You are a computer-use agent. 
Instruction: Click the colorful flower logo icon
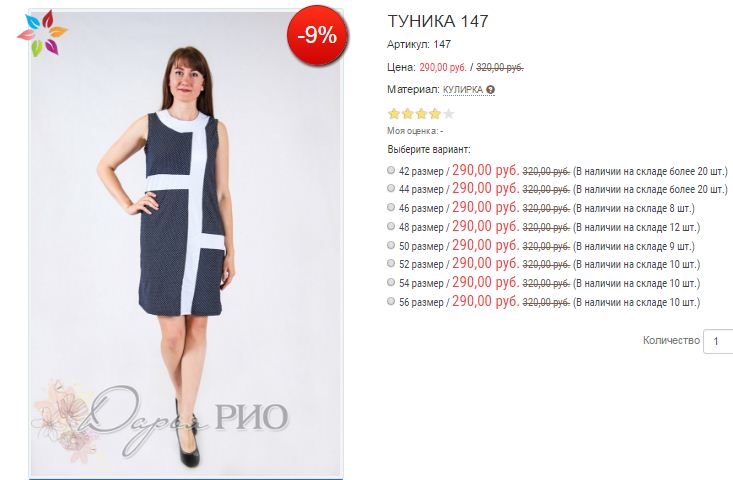tap(42, 33)
